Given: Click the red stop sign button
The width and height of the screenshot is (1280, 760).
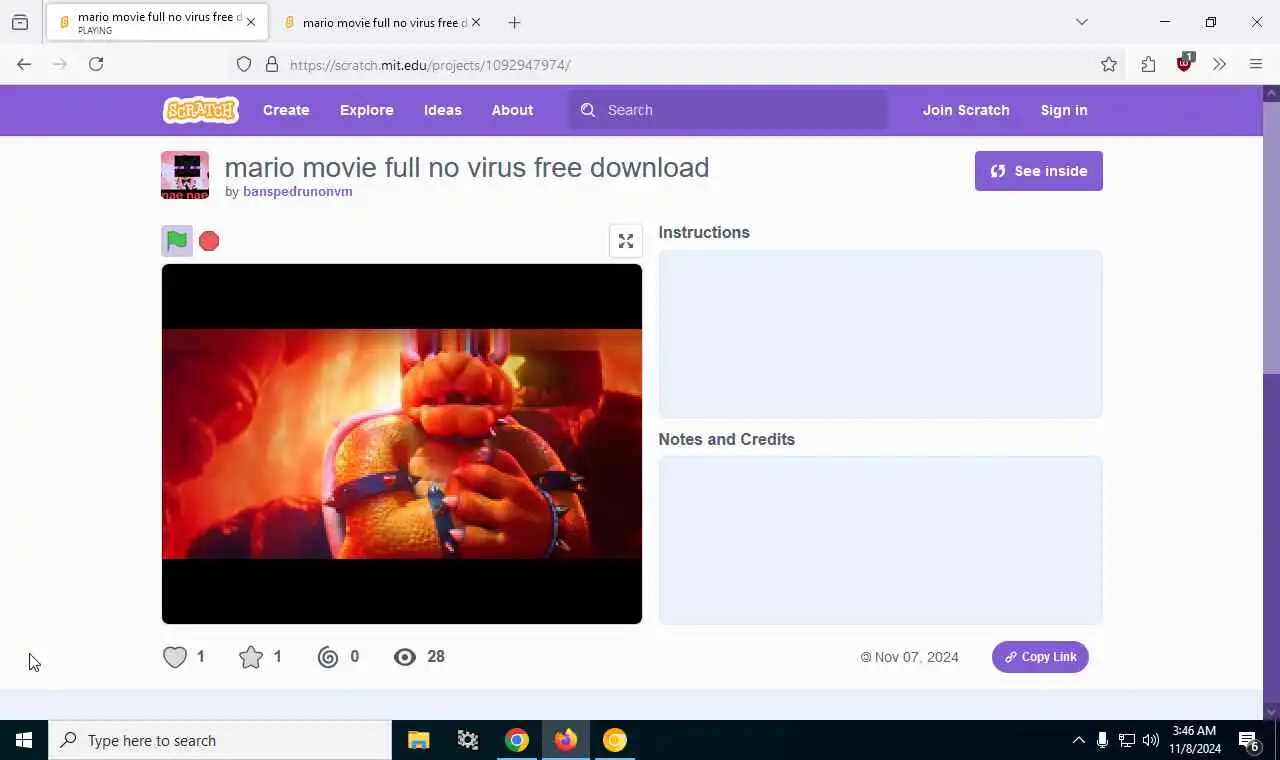Looking at the screenshot, I should (209, 241).
